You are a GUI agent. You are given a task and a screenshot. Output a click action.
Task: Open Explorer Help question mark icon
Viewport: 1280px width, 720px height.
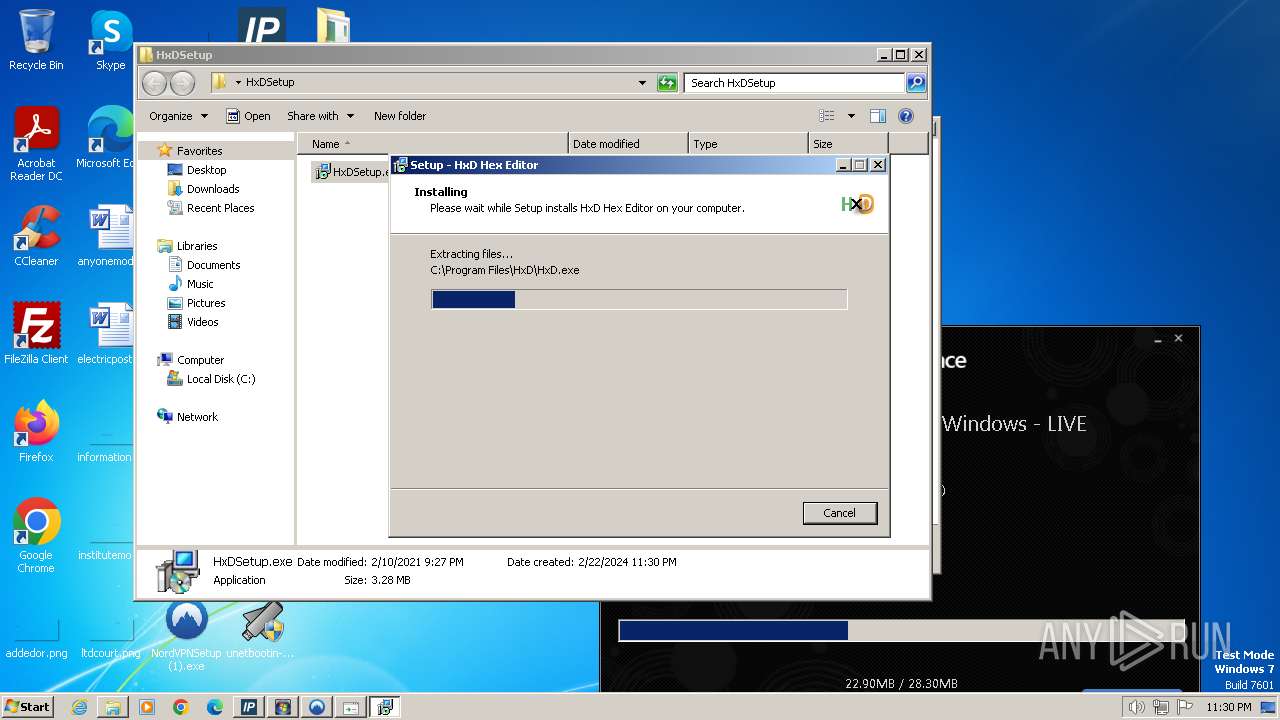(x=906, y=116)
